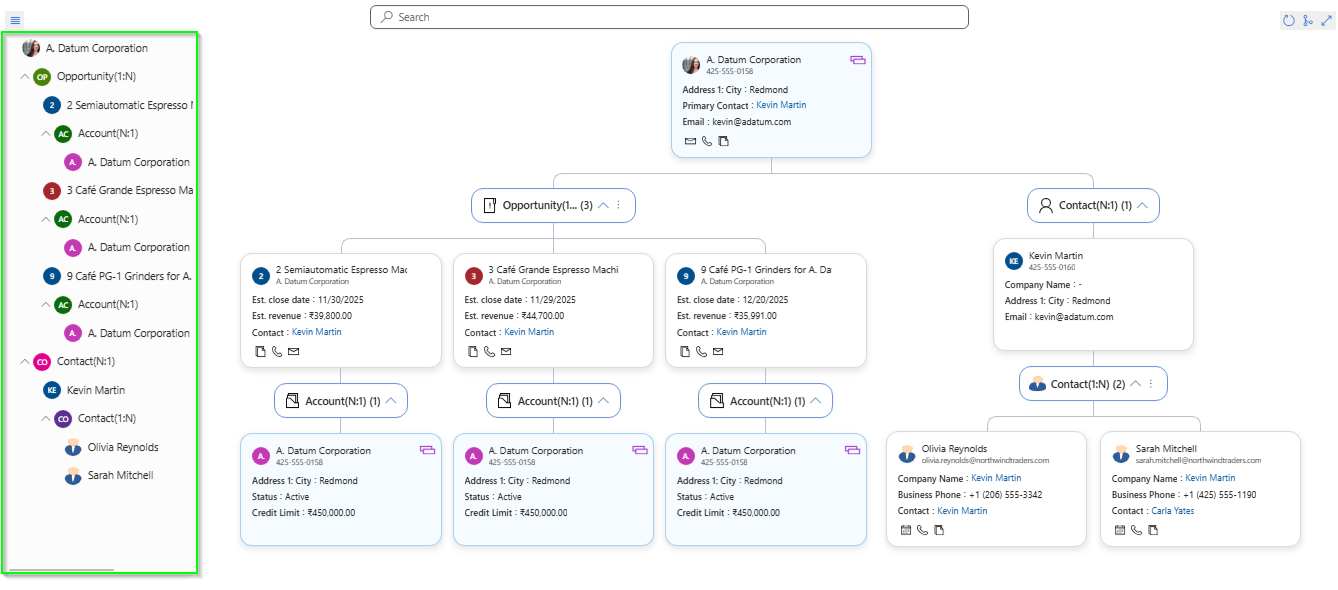Open the Carla Yates contact link
1338x590 pixels.
coord(1173,510)
